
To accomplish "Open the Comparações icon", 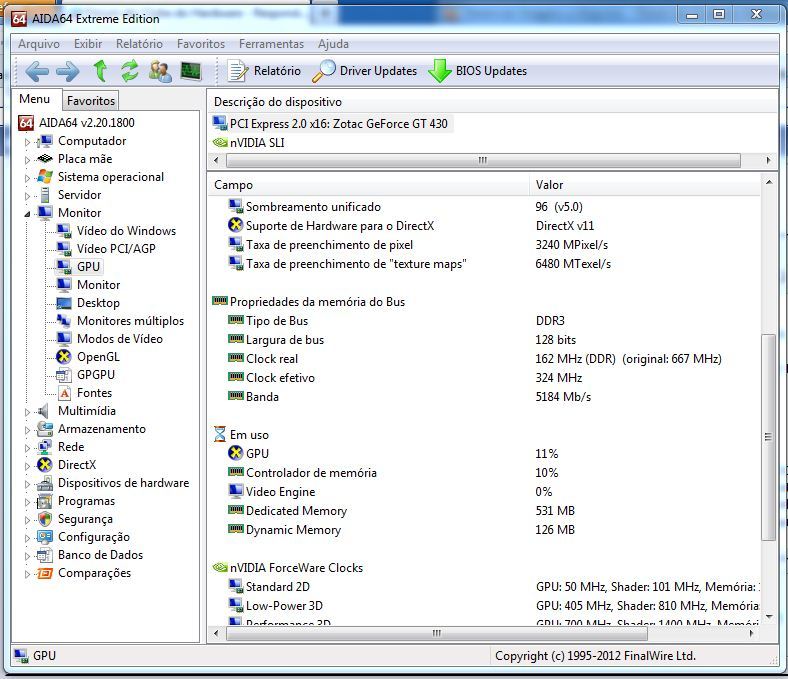I will (45, 573).
